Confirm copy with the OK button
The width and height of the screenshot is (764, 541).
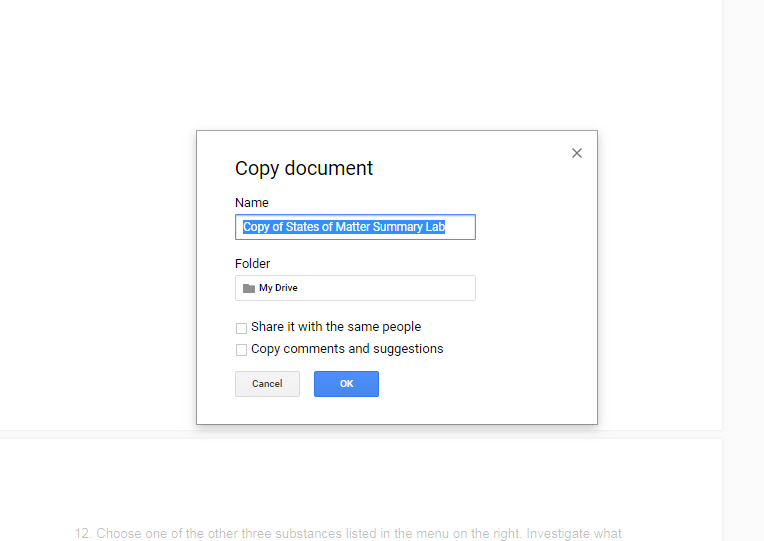346,384
